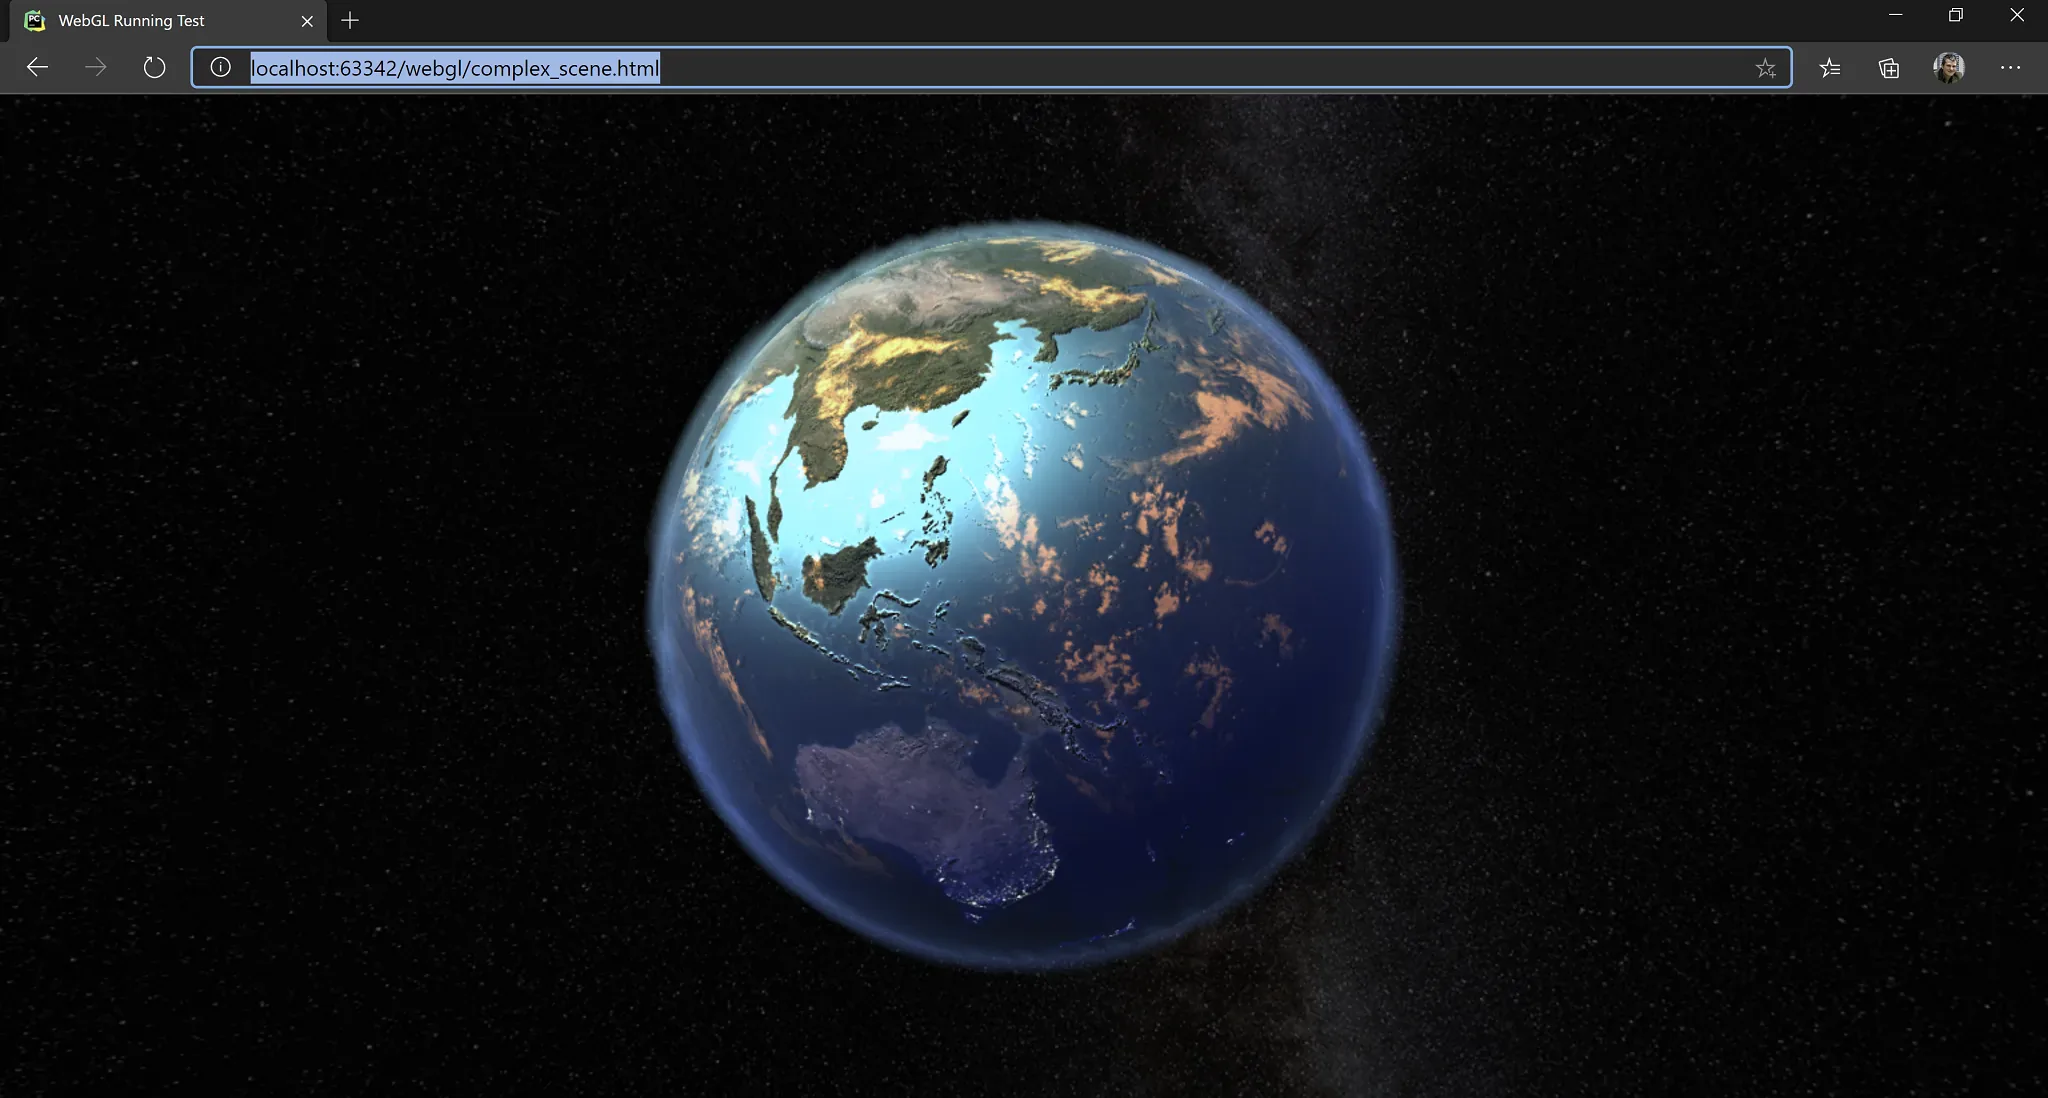Open the user profile avatar

(1949, 68)
